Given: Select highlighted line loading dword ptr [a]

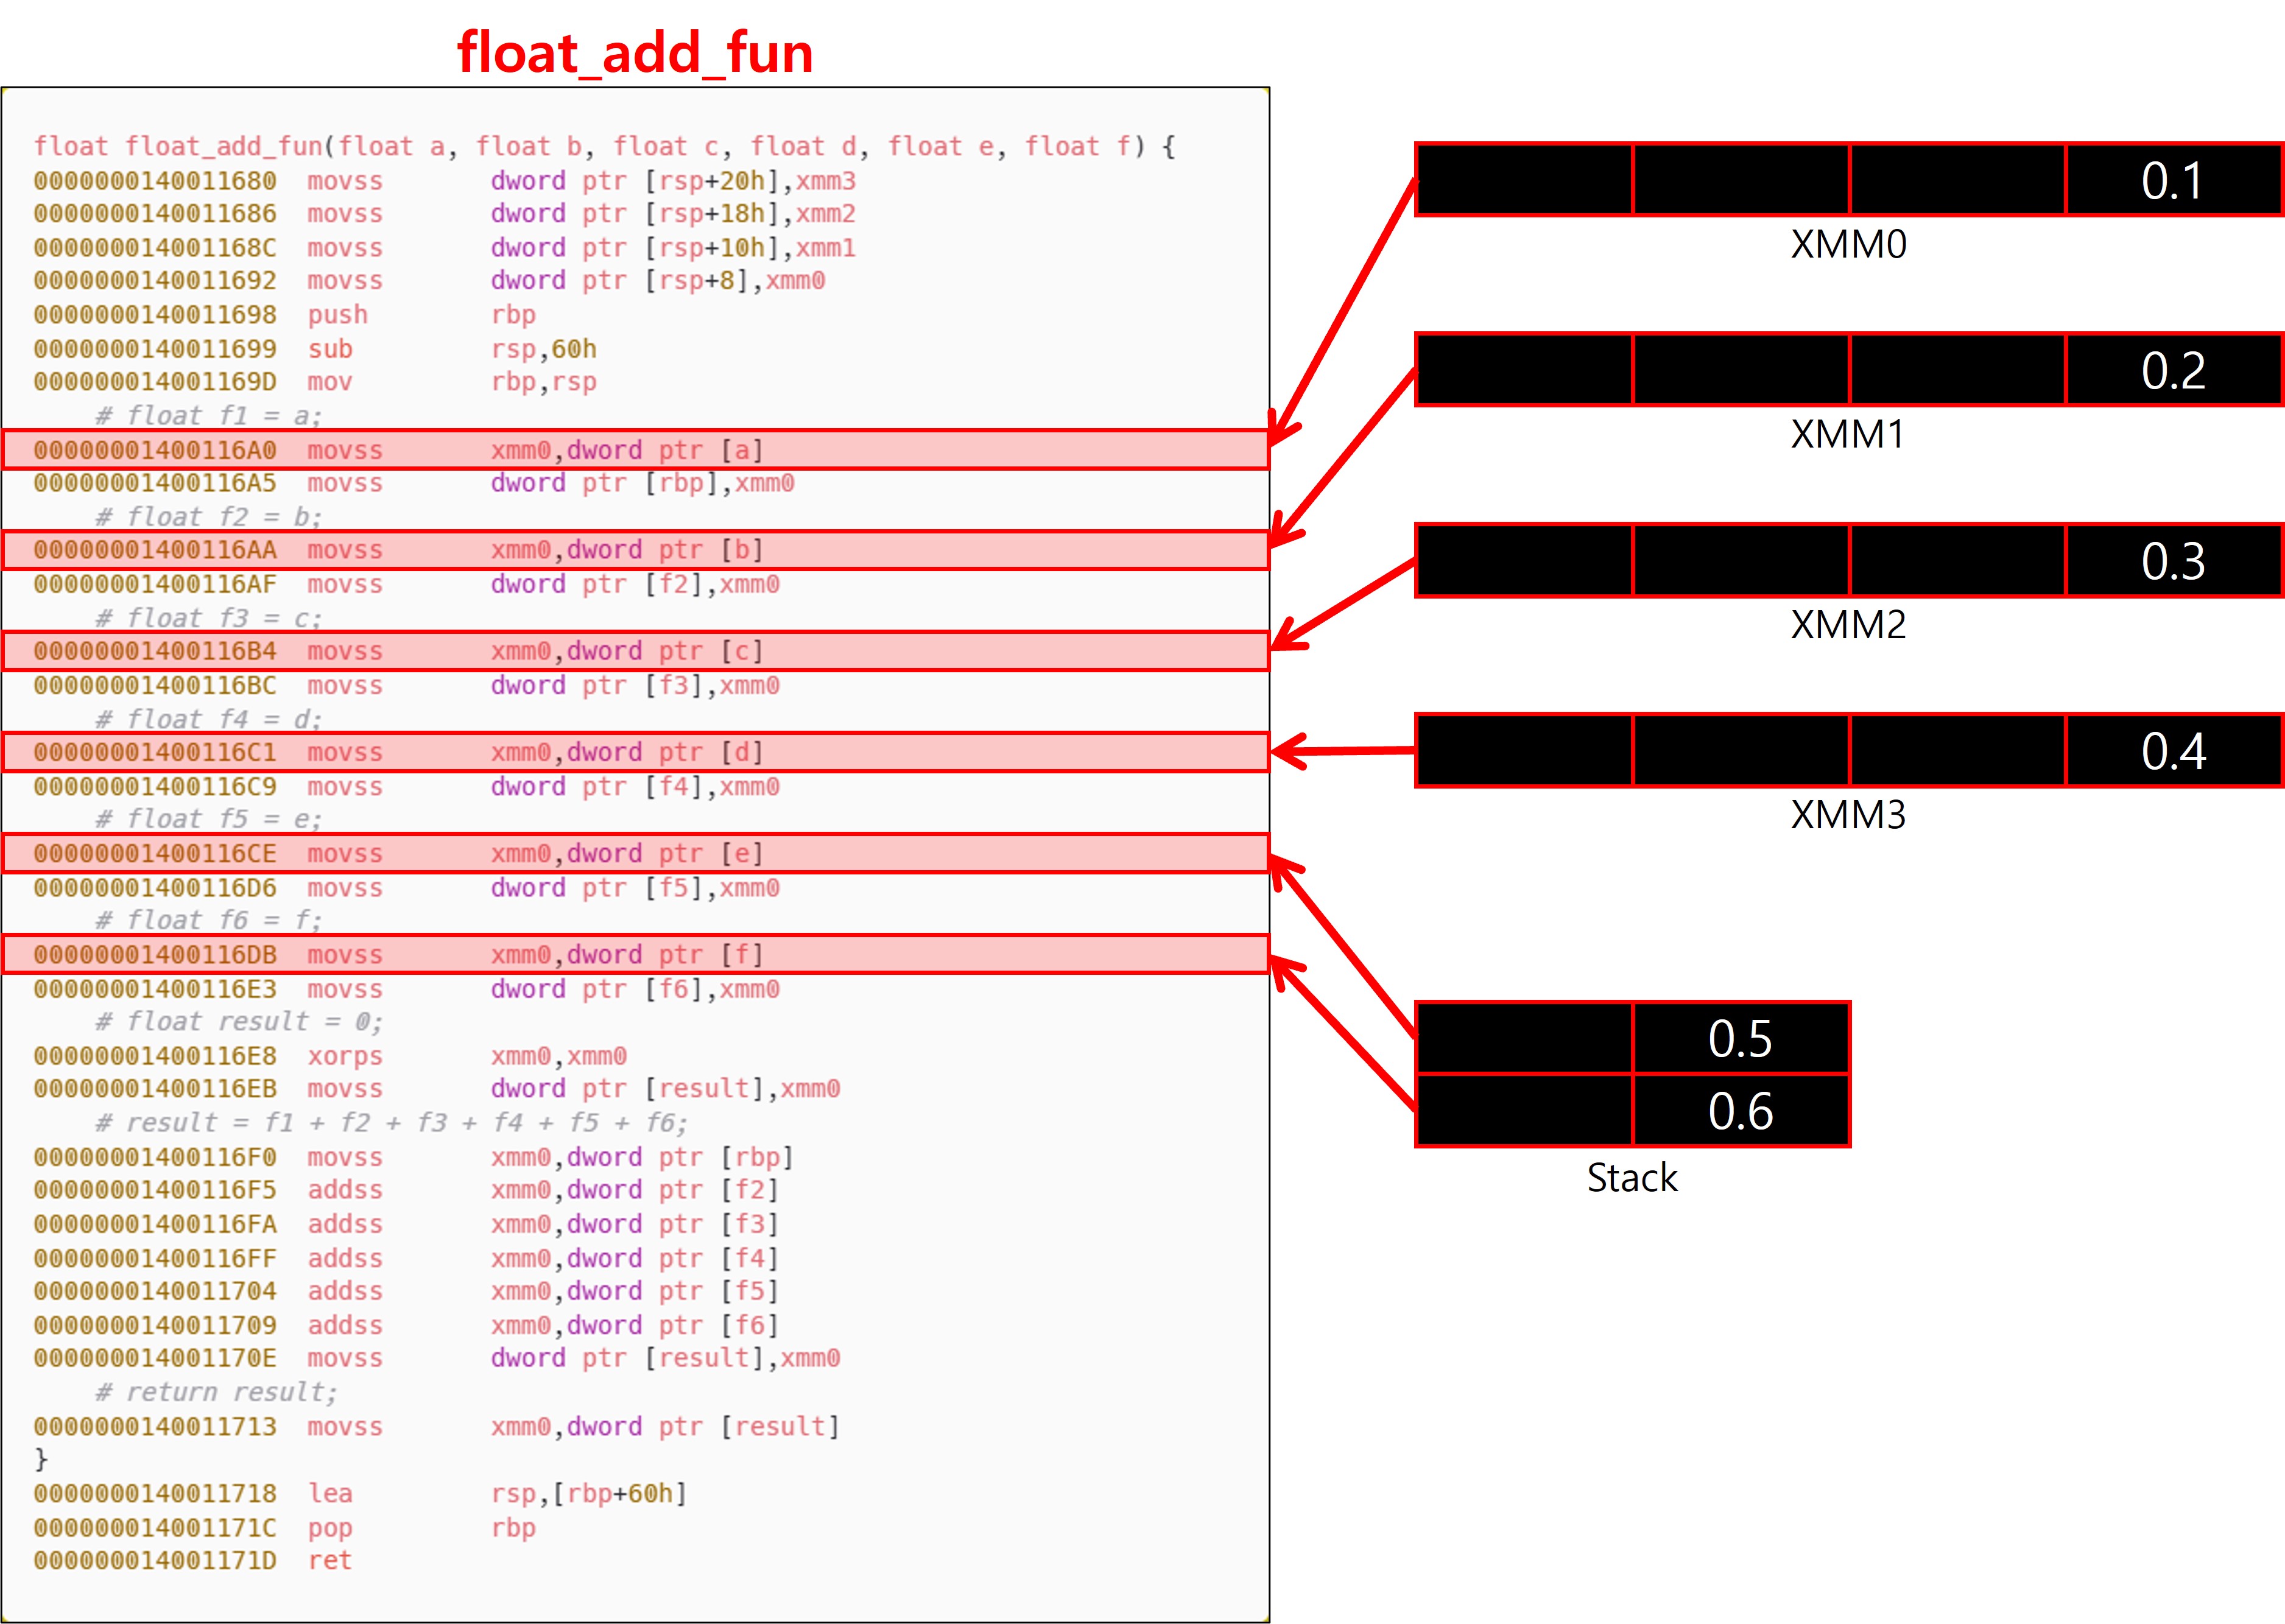Looking at the screenshot, I should [635, 450].
